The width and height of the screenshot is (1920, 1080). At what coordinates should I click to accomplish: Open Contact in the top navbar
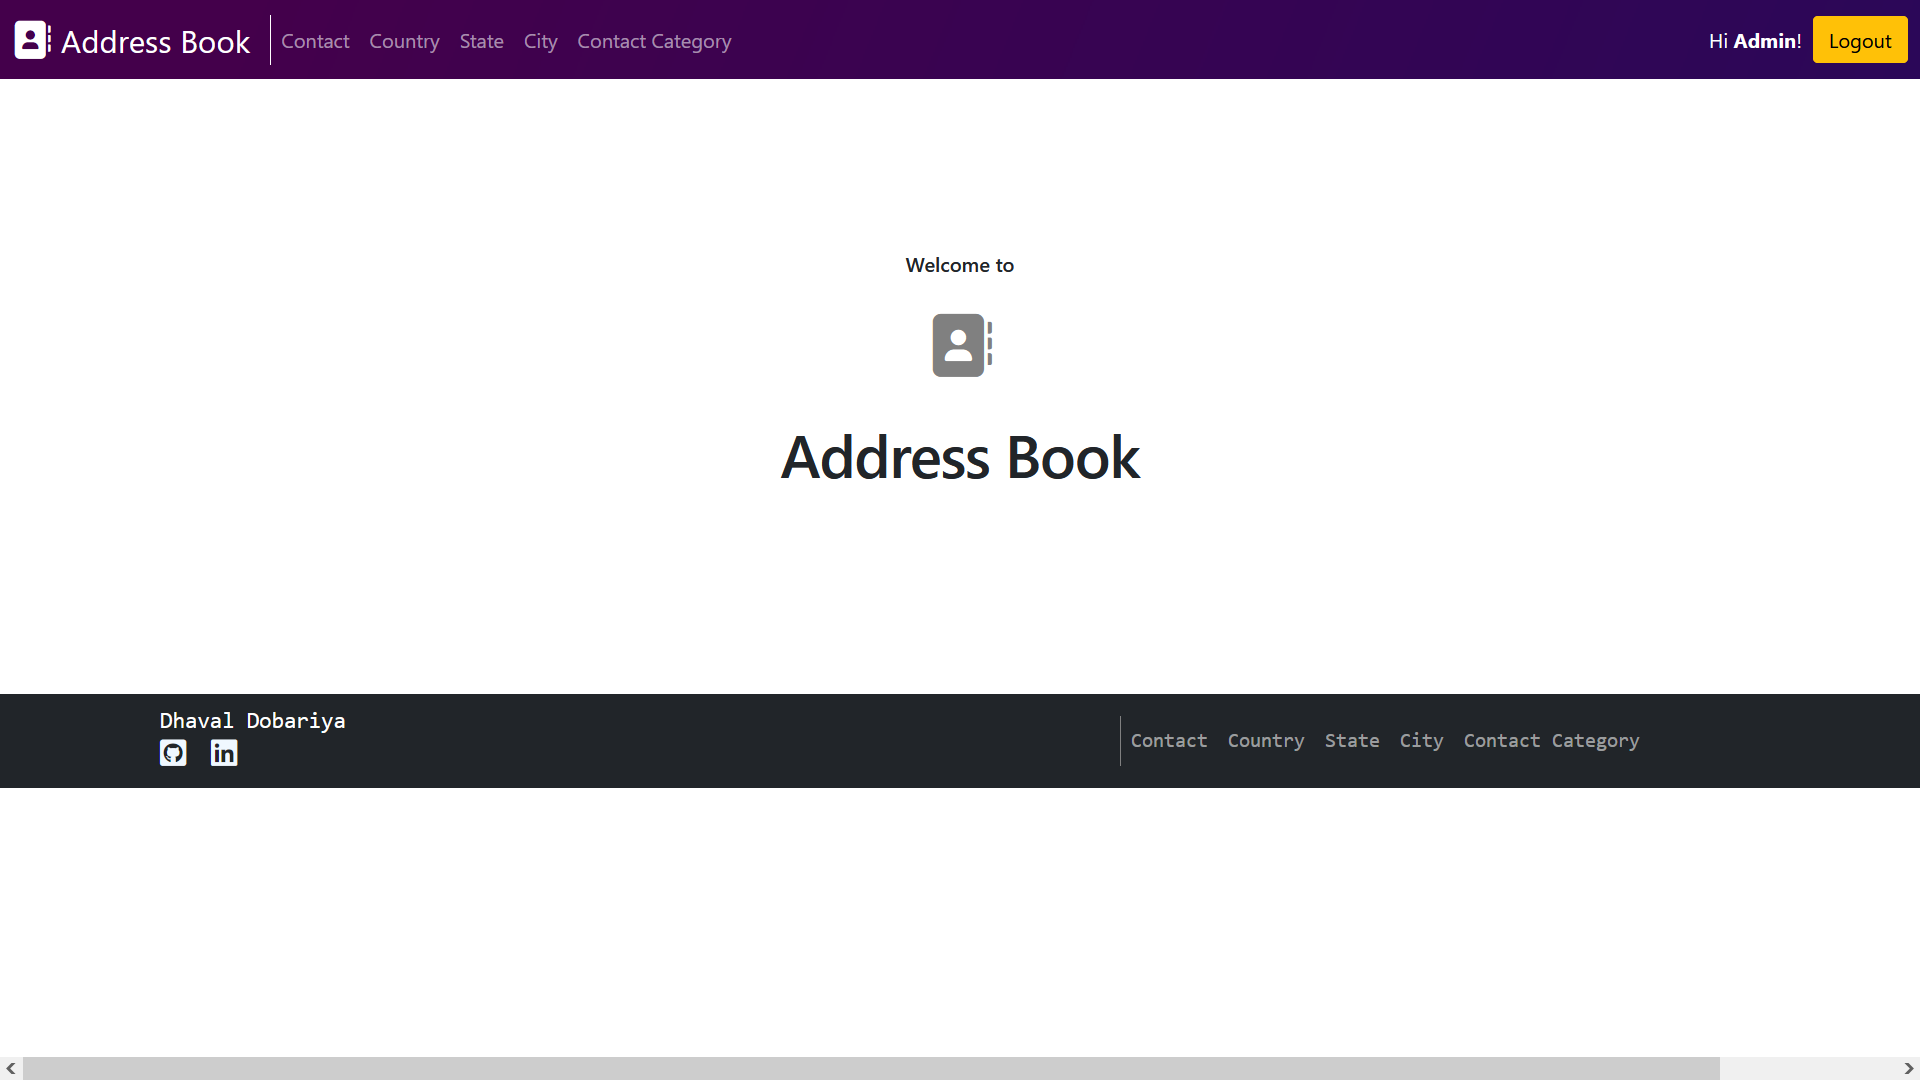point(315,41)
